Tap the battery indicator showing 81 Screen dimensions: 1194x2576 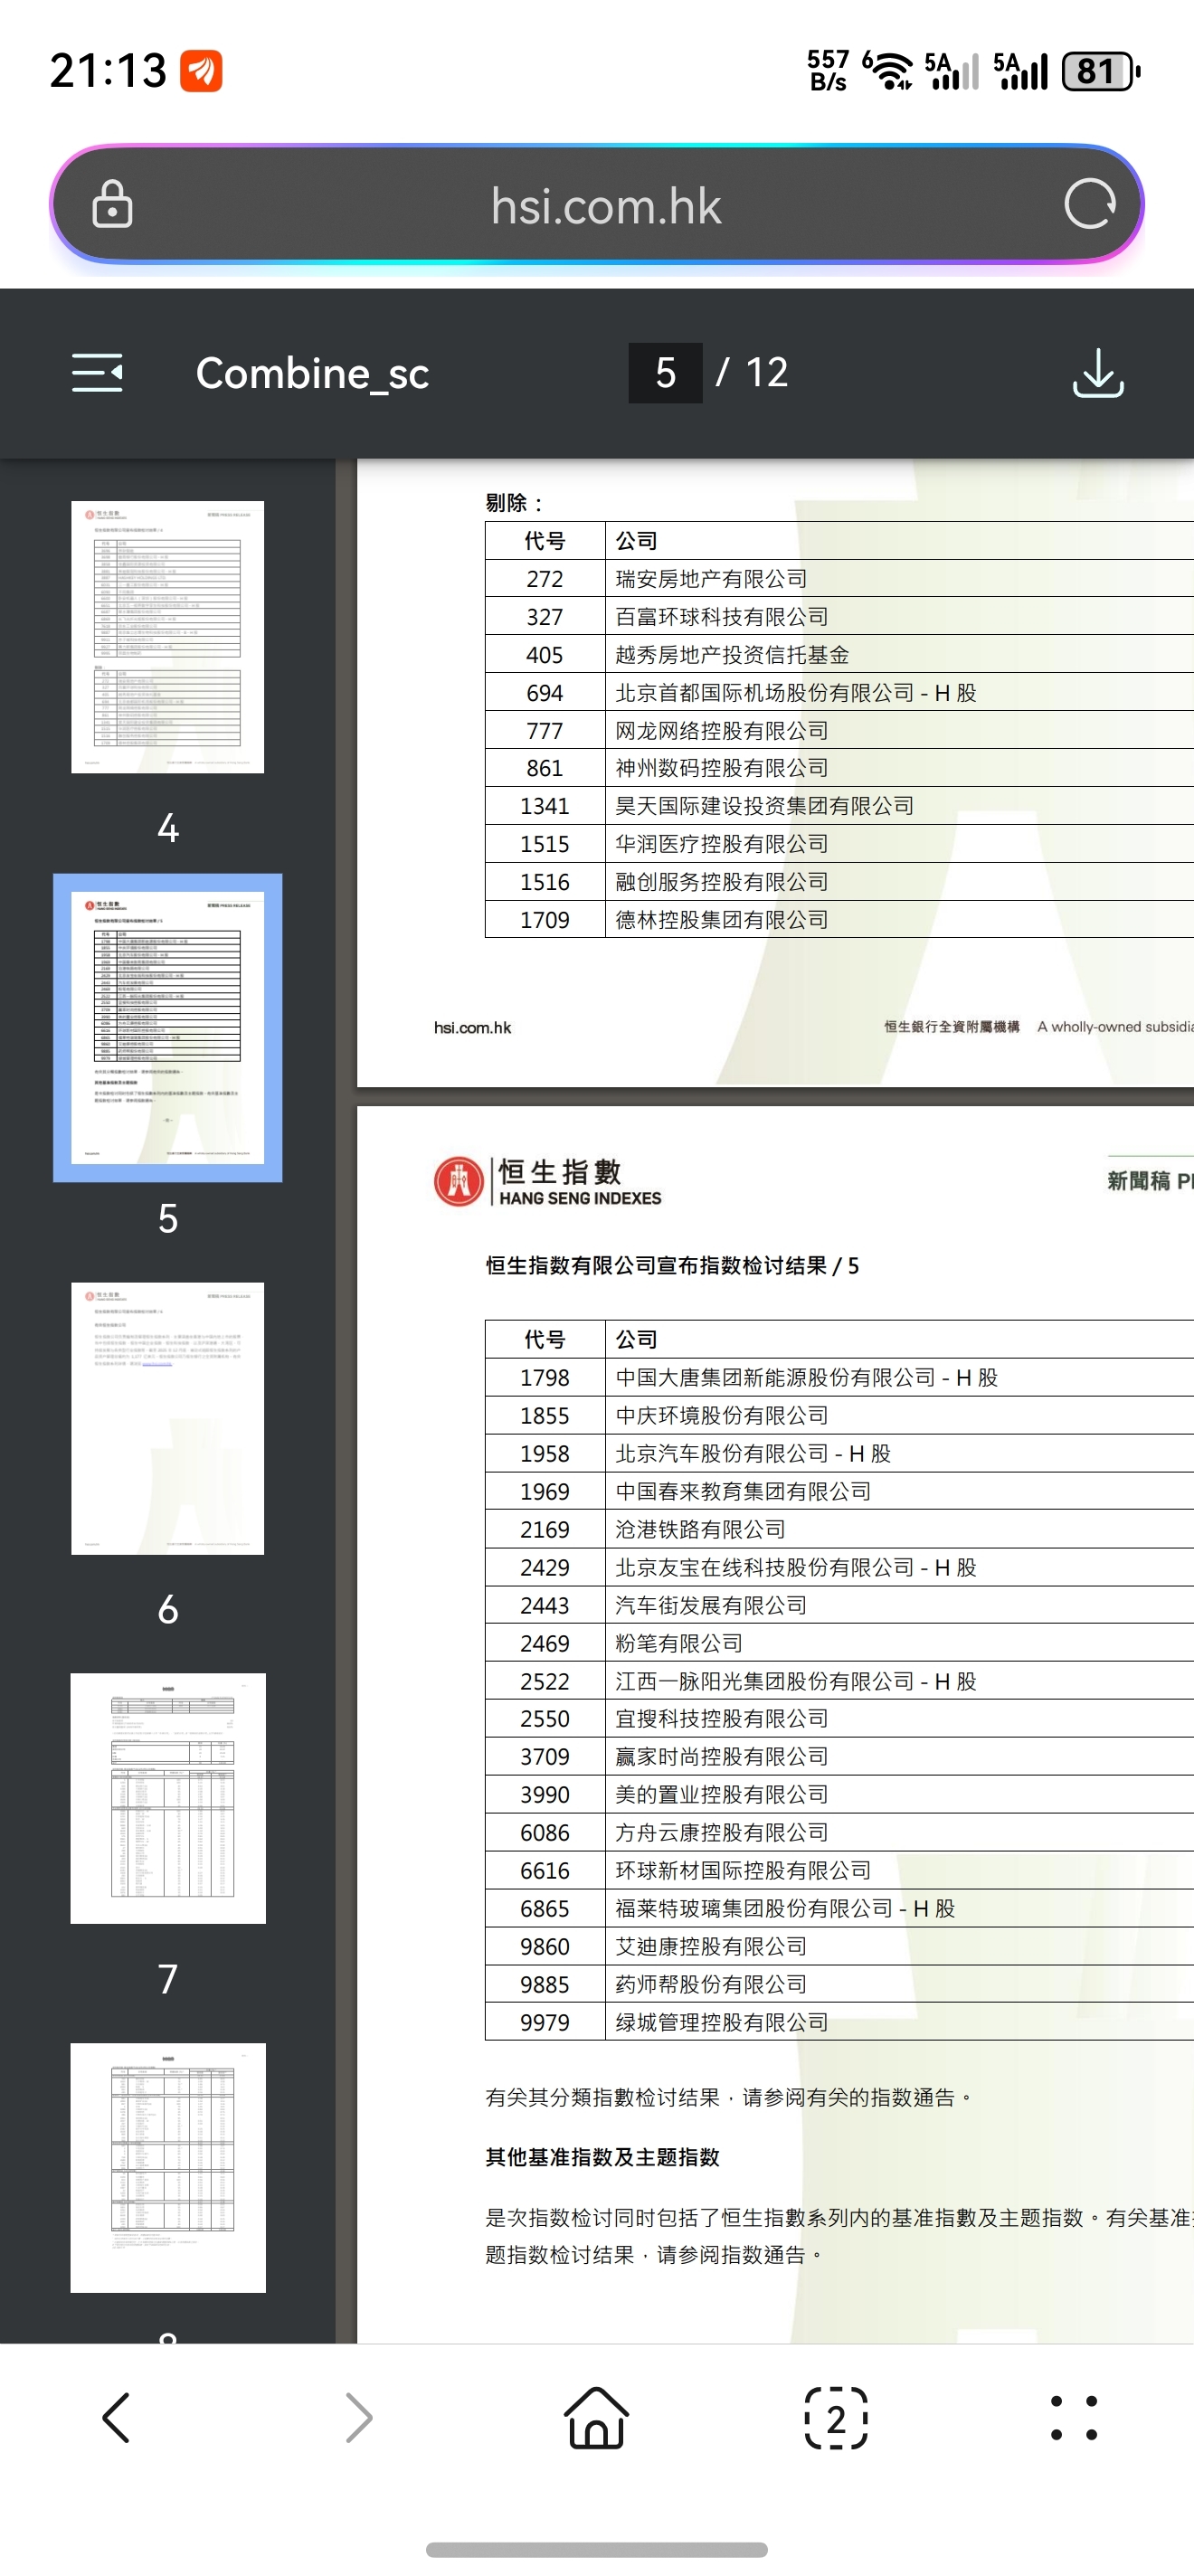[1101, 71]
